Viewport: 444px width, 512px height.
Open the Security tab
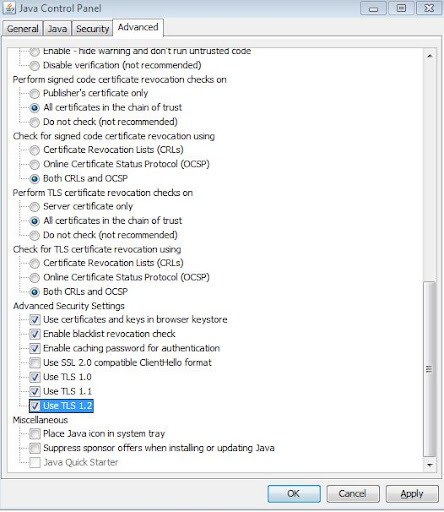pyautogui.click(x=92, y=29)
